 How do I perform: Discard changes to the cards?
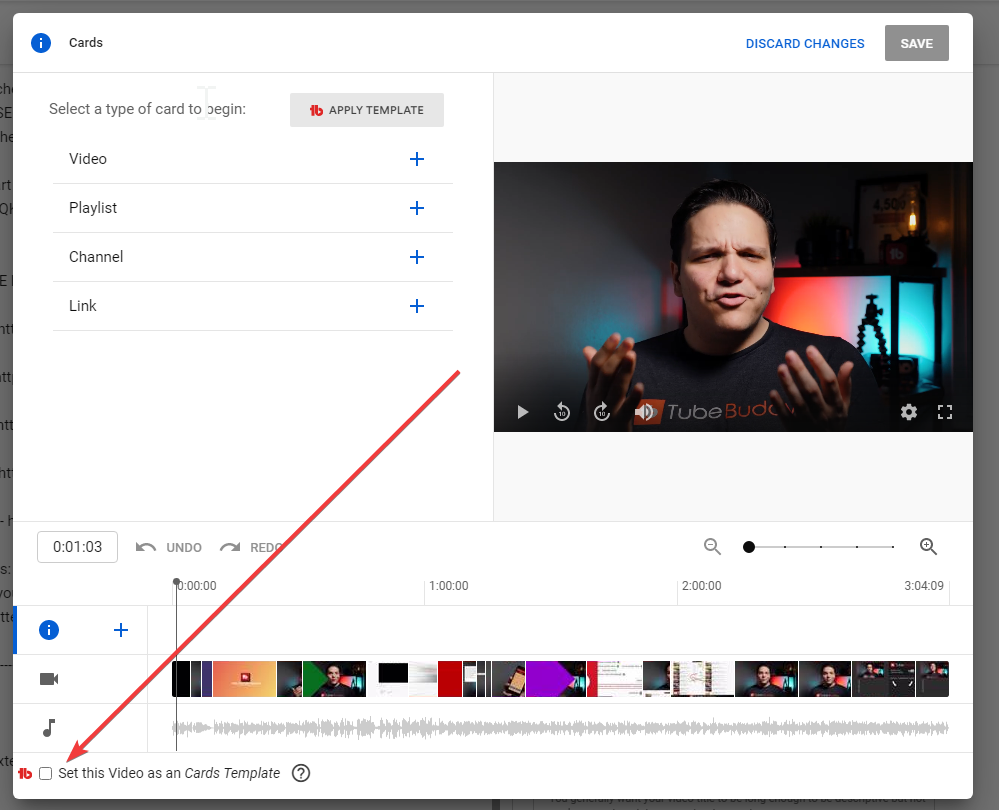[x=805, y=44]
